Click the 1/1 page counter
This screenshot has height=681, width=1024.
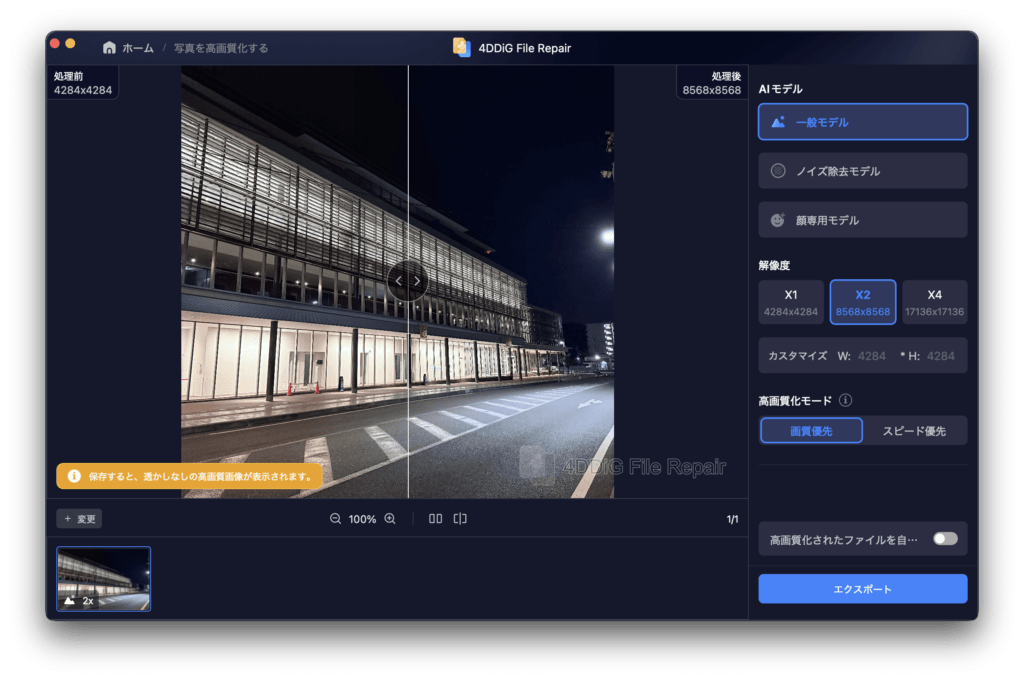click(x=733, y=519)
